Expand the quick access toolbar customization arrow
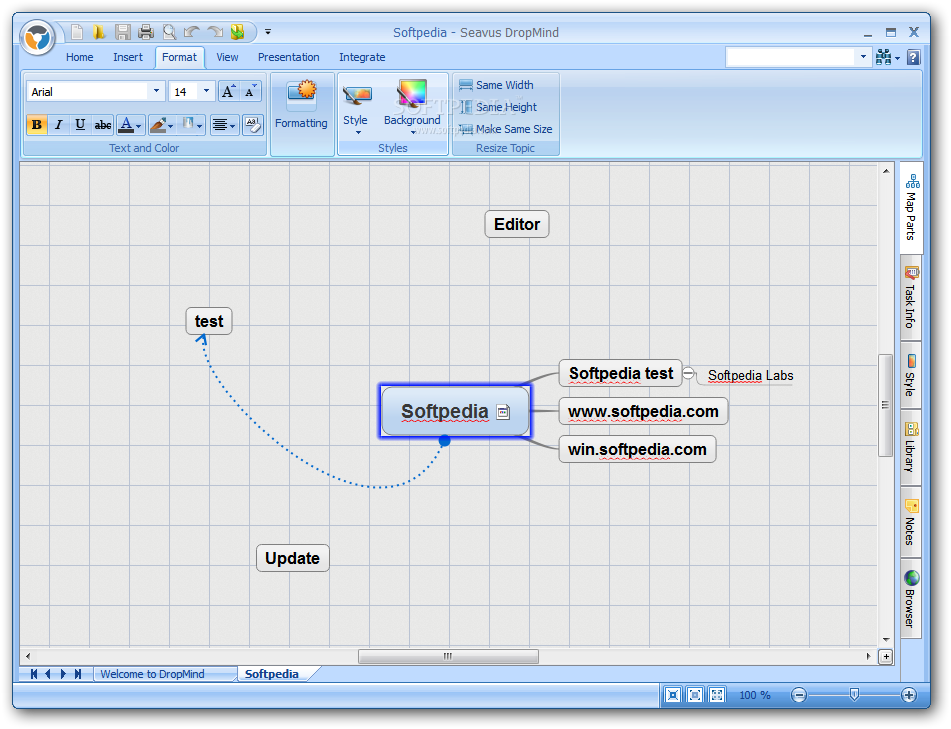Viewport: 951px width, 729px height. coord(267,32)
